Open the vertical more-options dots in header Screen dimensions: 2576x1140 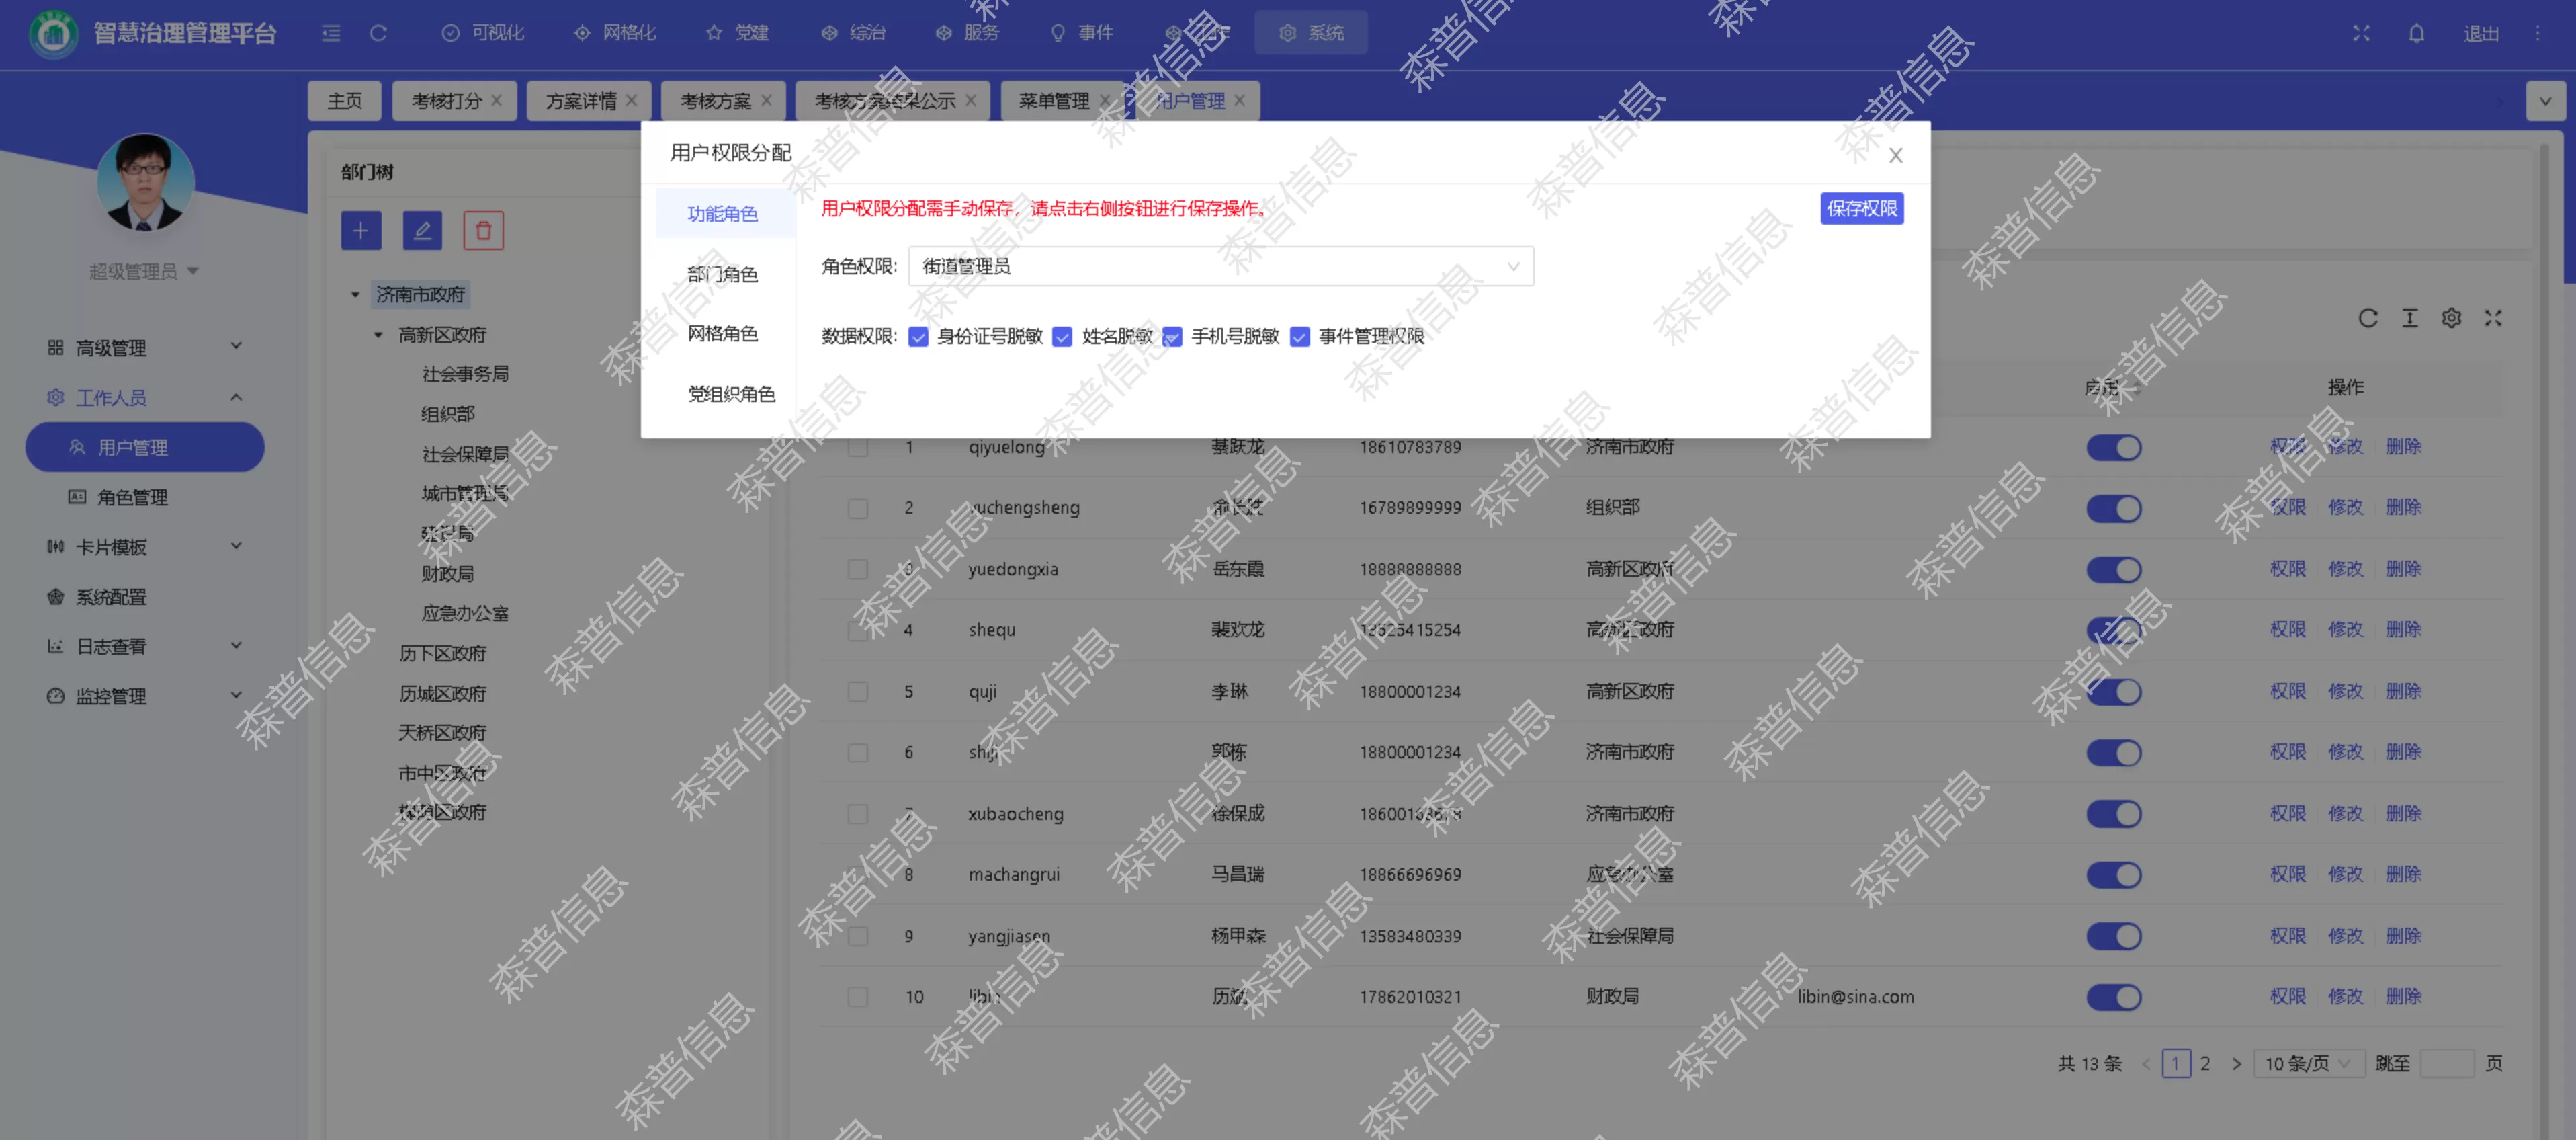point(2537,33)
